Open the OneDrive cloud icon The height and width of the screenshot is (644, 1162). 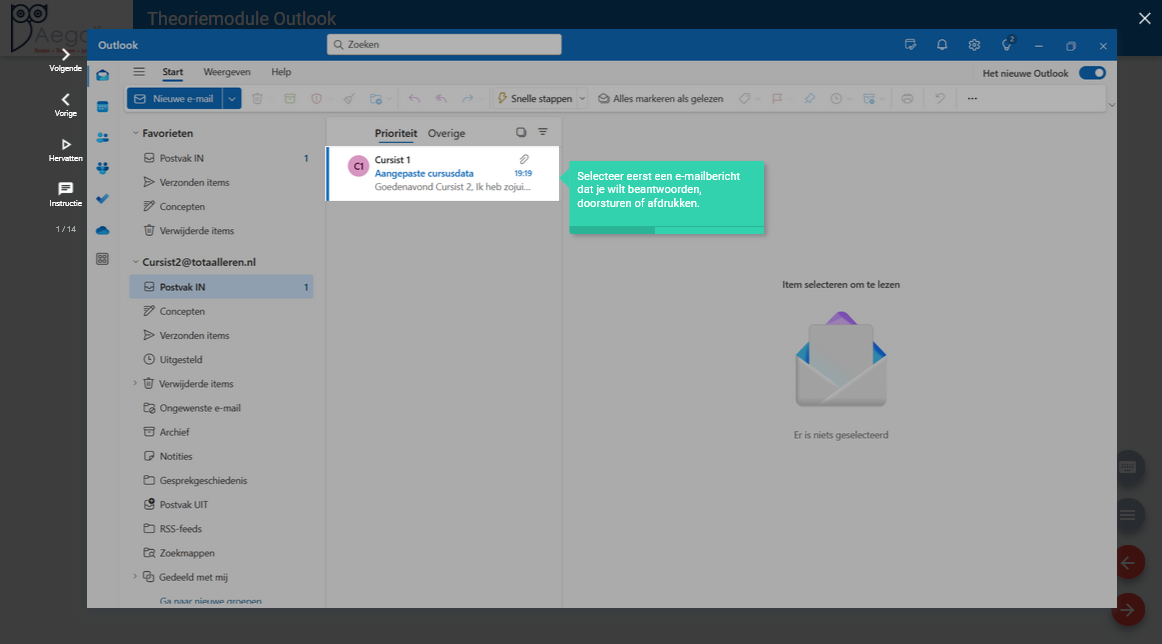click(102, 230)
